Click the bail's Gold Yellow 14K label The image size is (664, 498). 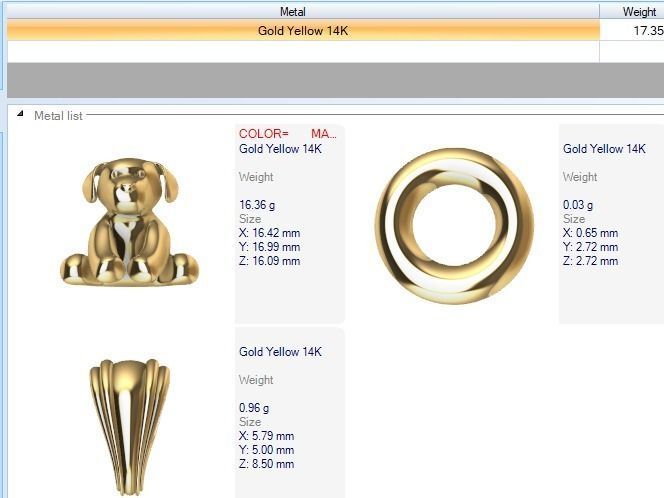click(x=280, y=351)
